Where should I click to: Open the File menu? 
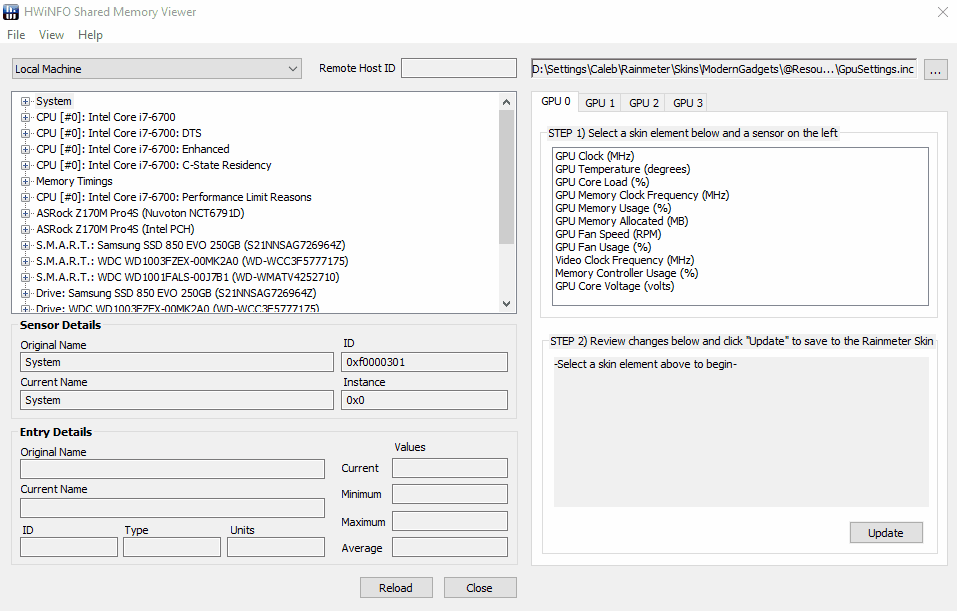(x=16, y=35)
